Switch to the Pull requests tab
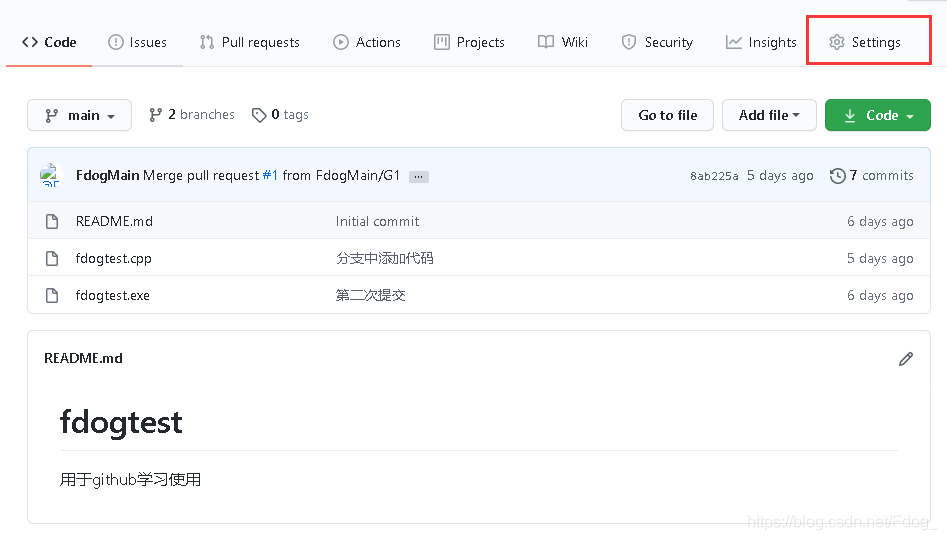 (249, 42)
